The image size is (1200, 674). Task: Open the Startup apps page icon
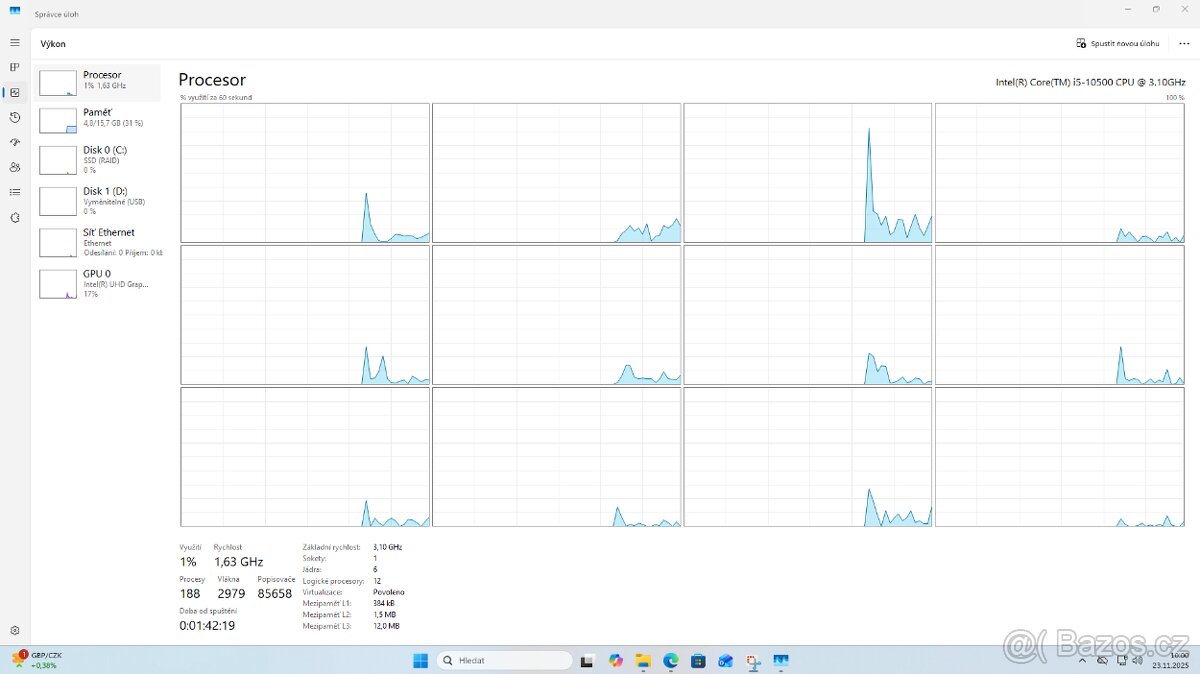(14, 142)
